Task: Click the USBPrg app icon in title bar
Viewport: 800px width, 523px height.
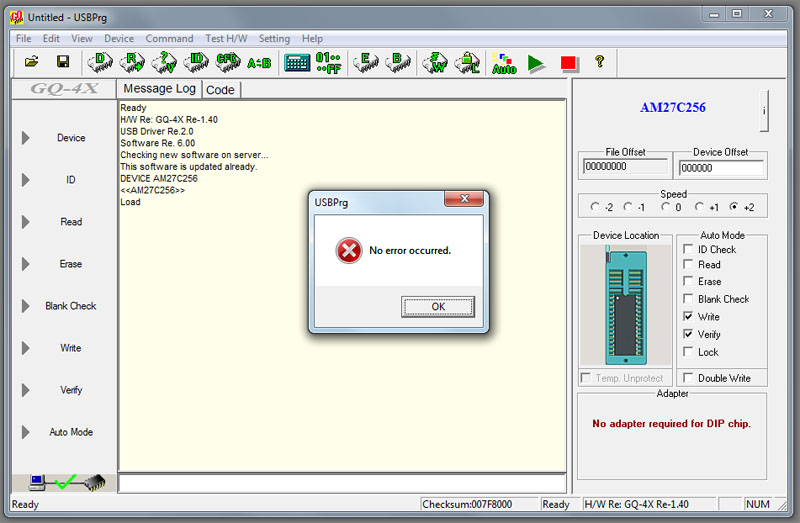Action: (x=17, y=17)
